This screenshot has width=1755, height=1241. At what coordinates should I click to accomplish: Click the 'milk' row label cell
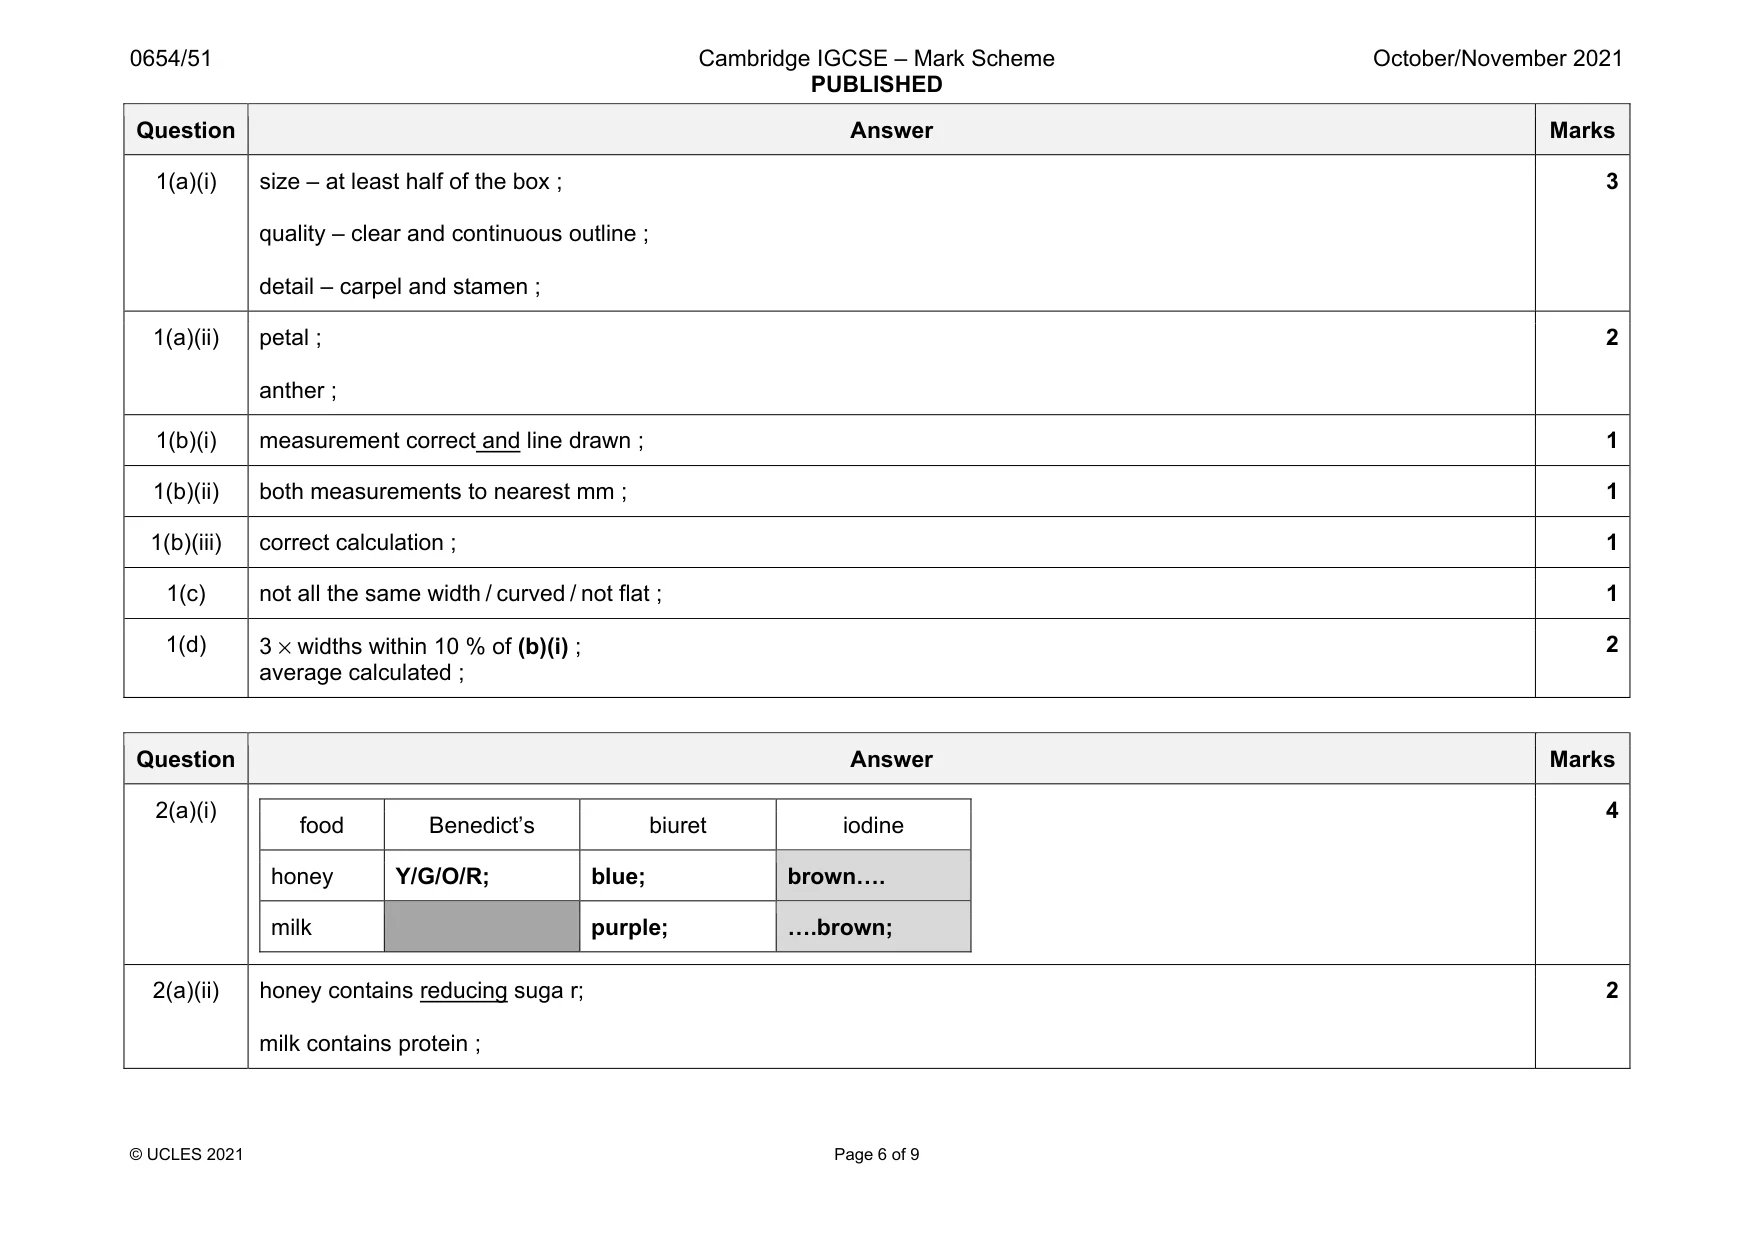tap(322, 927)
